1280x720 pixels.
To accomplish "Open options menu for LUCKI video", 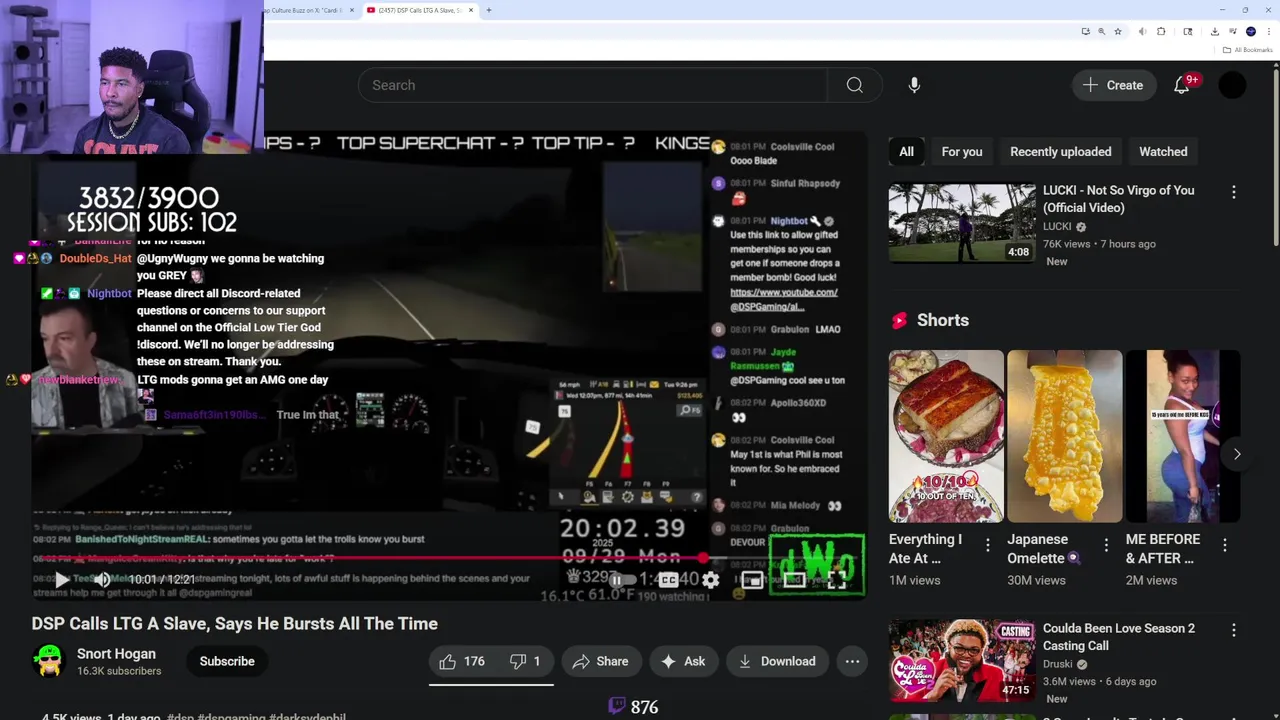I will (1233, 192).
